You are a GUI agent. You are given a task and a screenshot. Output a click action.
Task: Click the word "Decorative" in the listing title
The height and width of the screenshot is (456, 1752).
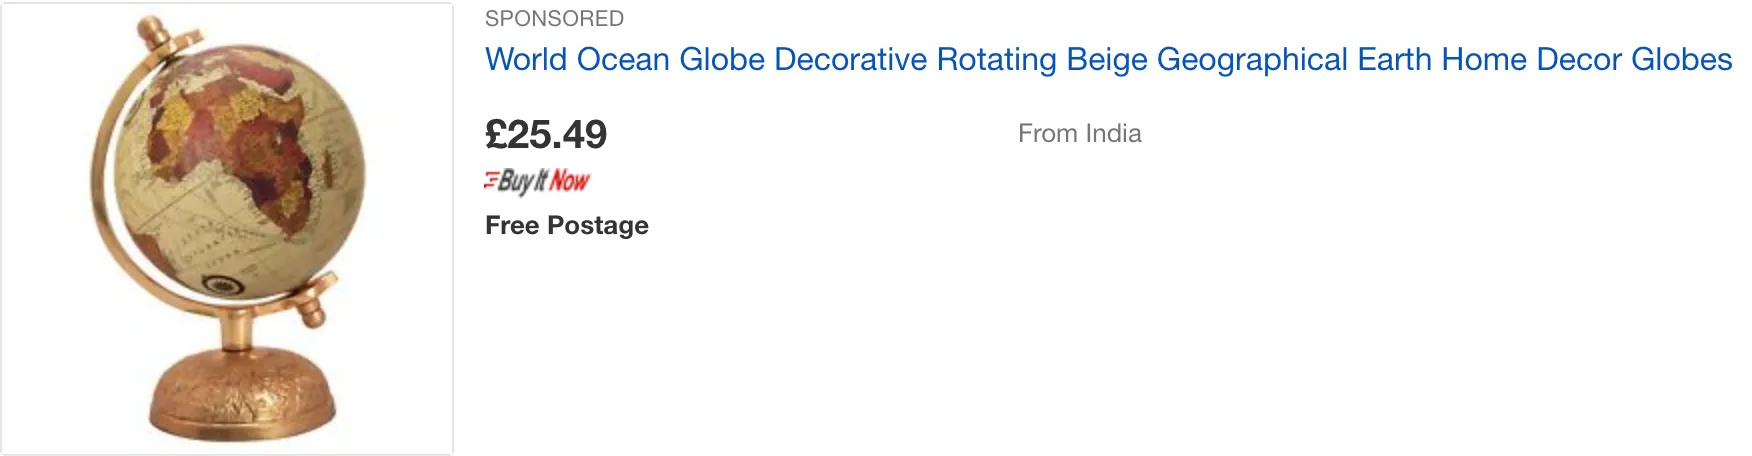(x=850, y=60)
